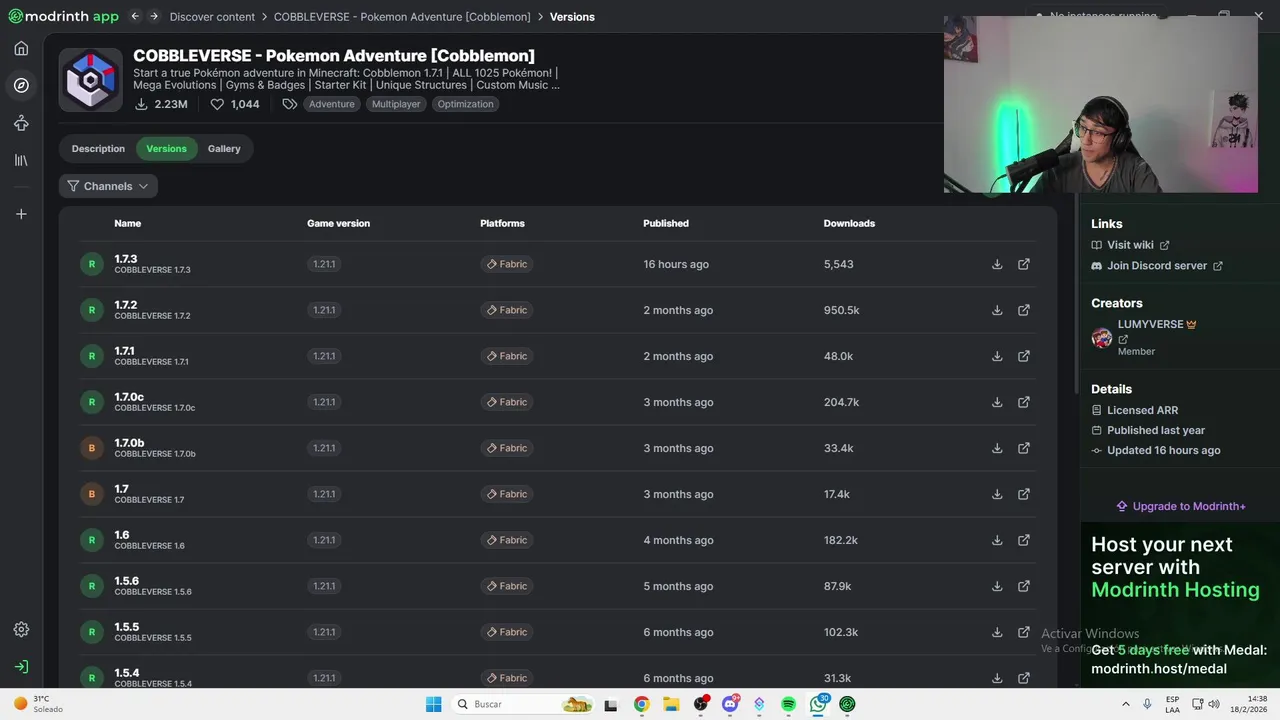This screenshot has width=1280, height=720.
Task: Download version 1.7.2
Action: [997, 310]
